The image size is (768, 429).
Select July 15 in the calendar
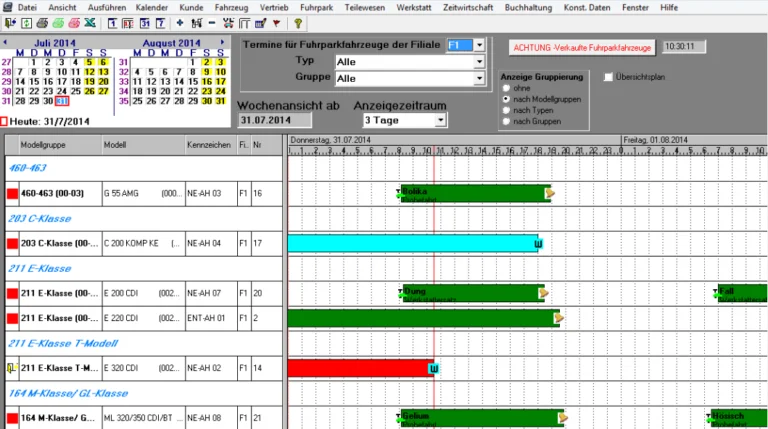(34, 81)
